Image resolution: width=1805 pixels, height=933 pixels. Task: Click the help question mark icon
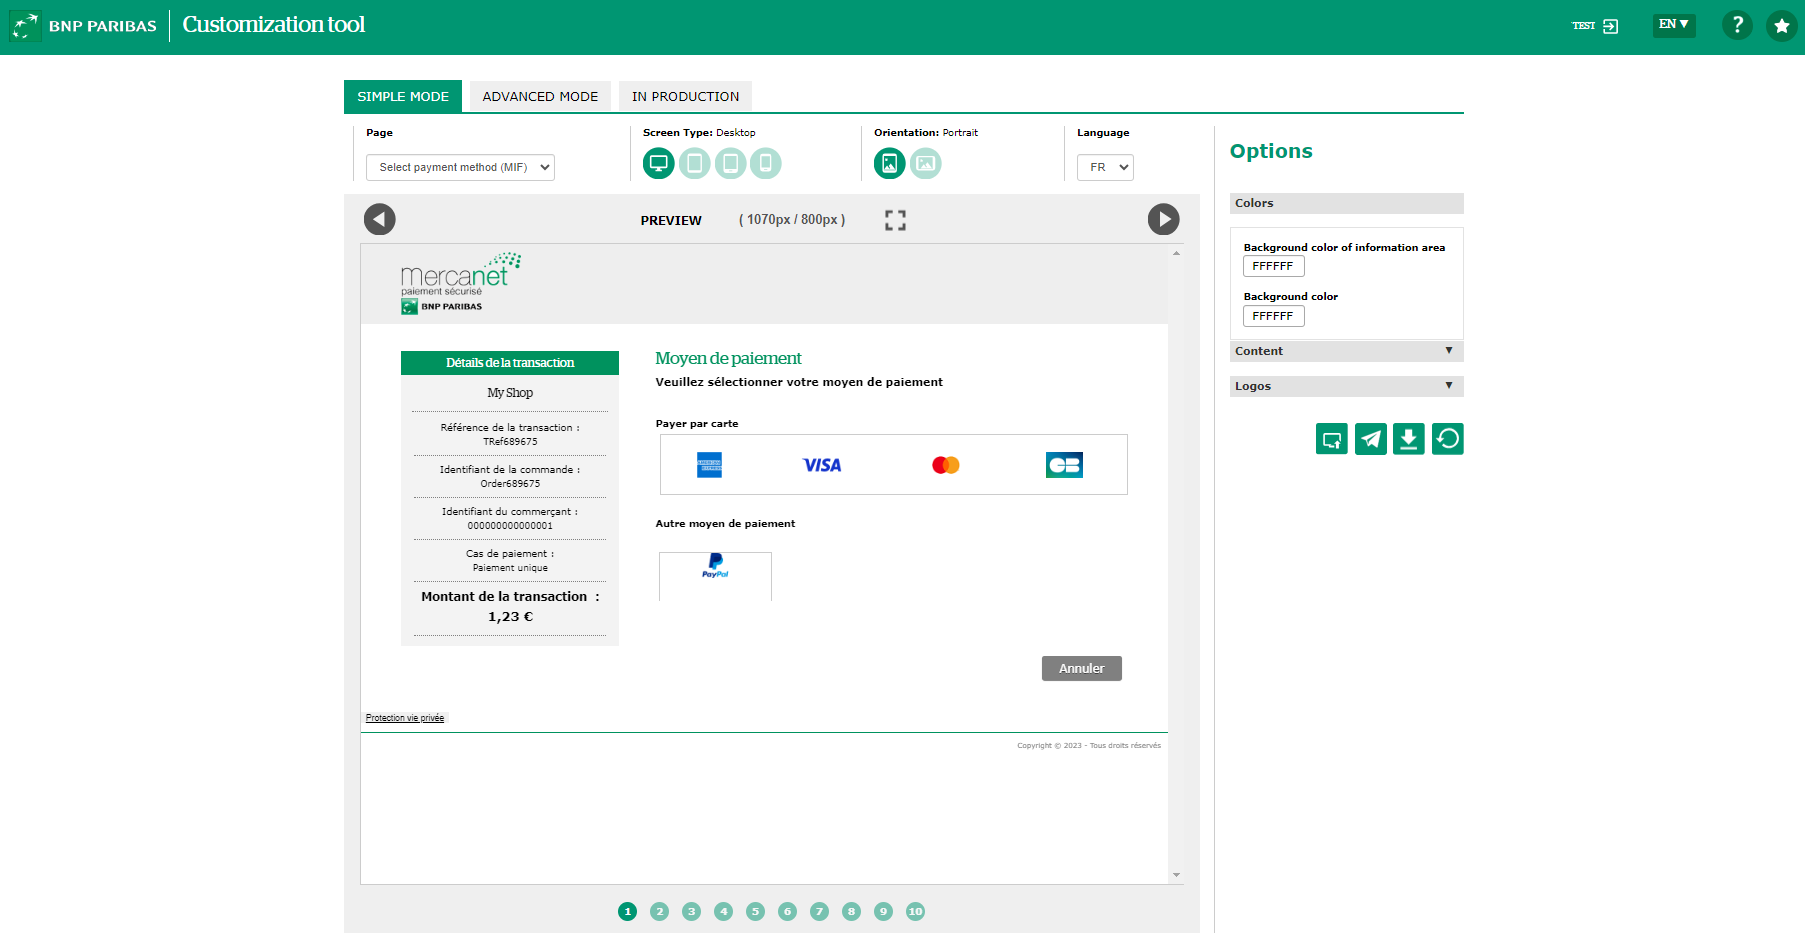click(x=1737, y=25)
